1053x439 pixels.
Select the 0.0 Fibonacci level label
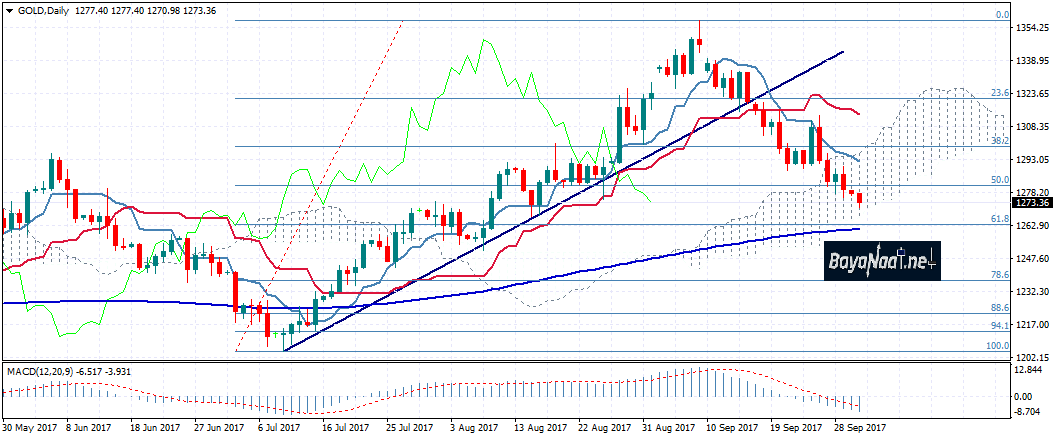pyautogui.click(x=999, y=15)
